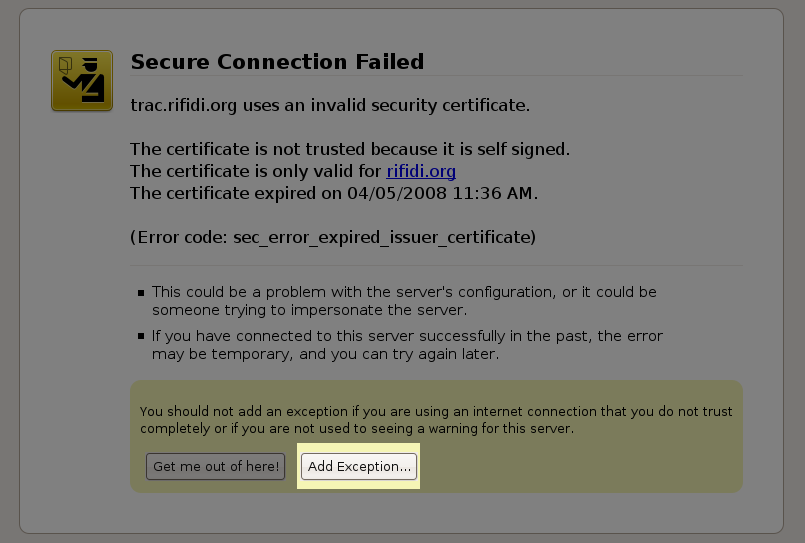Viewport: 805px width, 543px height.
Task: Click the sec_error_expired_issuer_certificate error code
Action: [x=376, y=237]
